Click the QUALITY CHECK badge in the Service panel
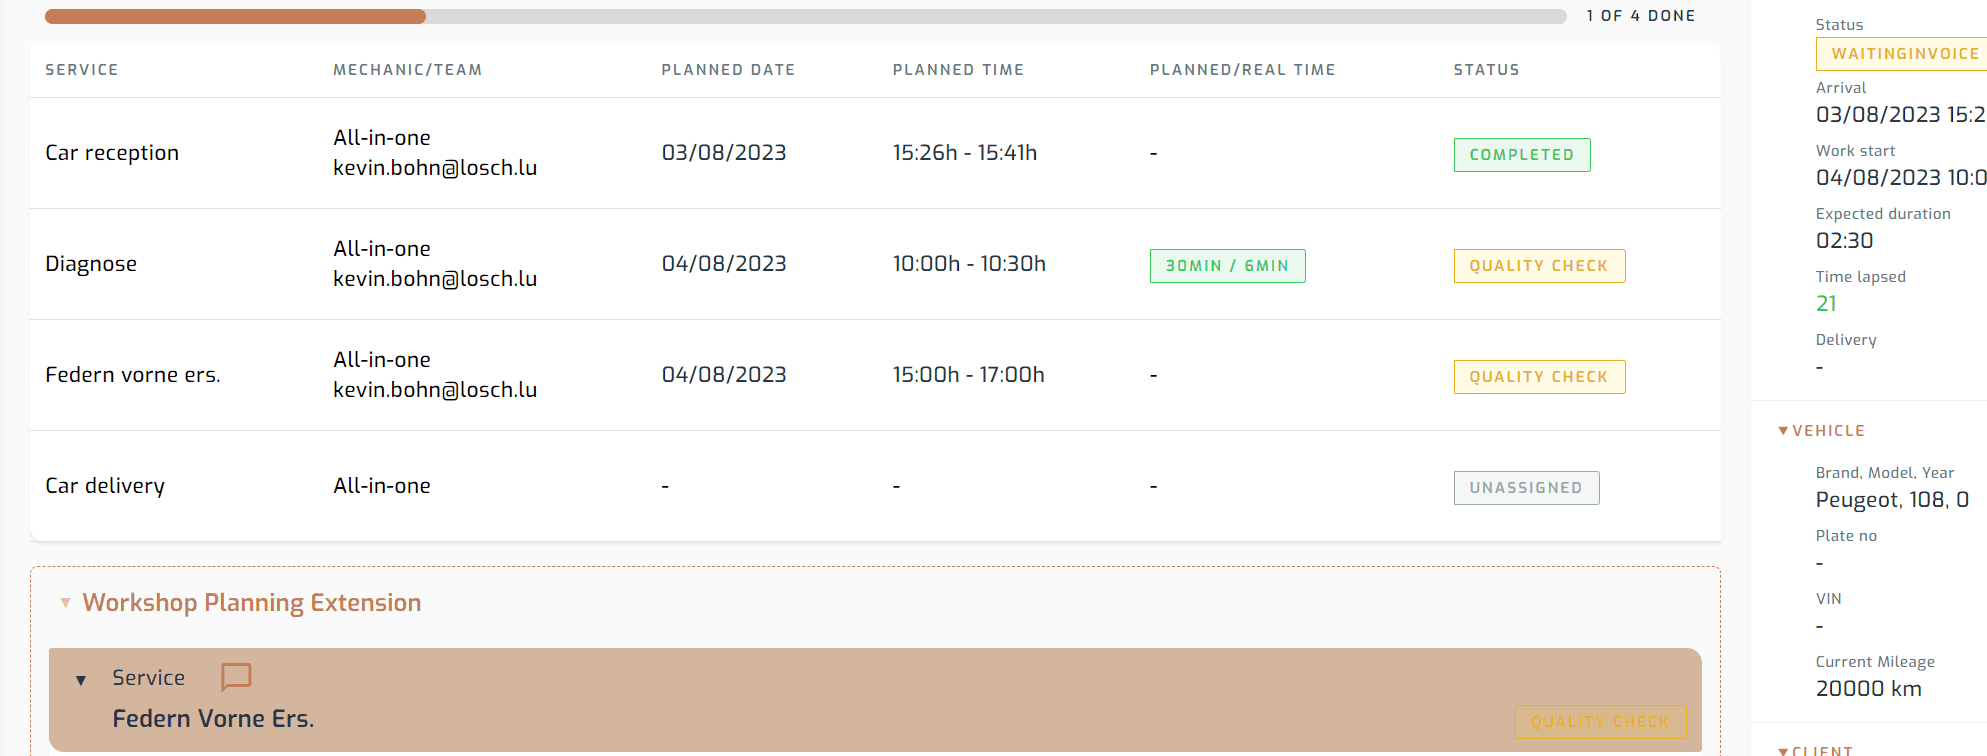 click(x=1600, y=722)
